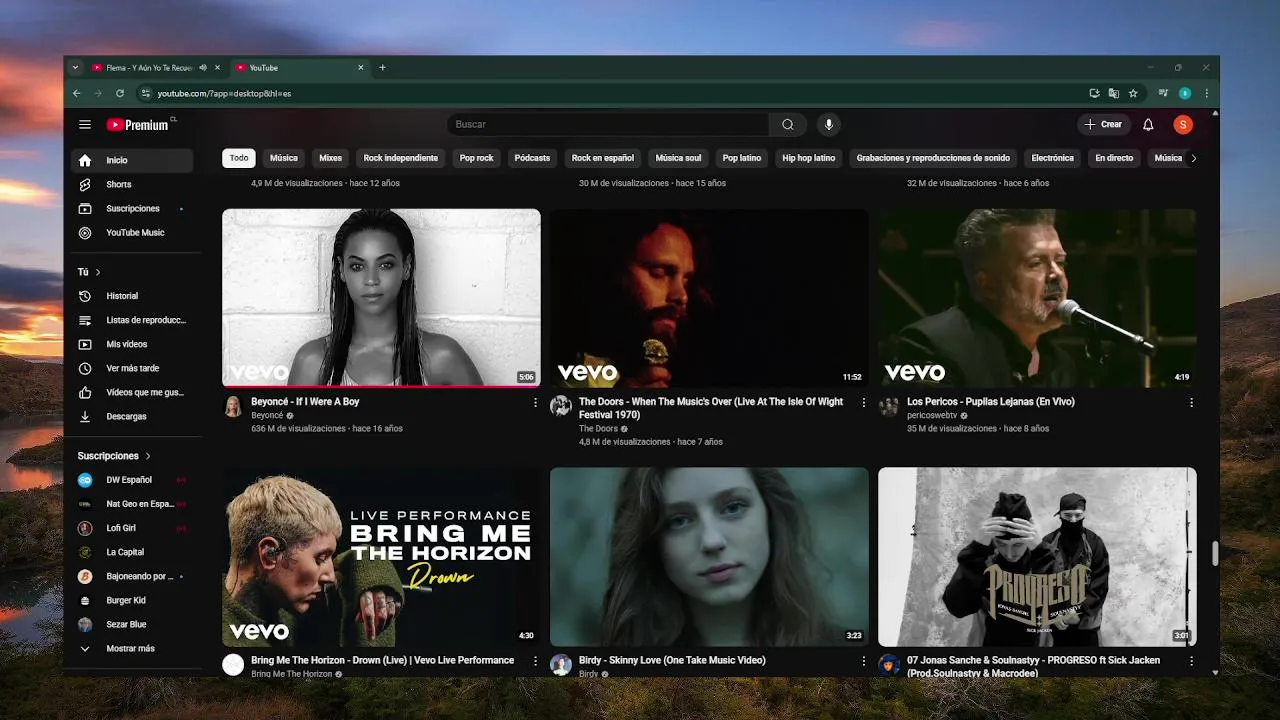Image resolution: width=1280 pixels, height=720 pixels.
Task: Open the hamburger guide menu
Action: (x=85, y=125)
